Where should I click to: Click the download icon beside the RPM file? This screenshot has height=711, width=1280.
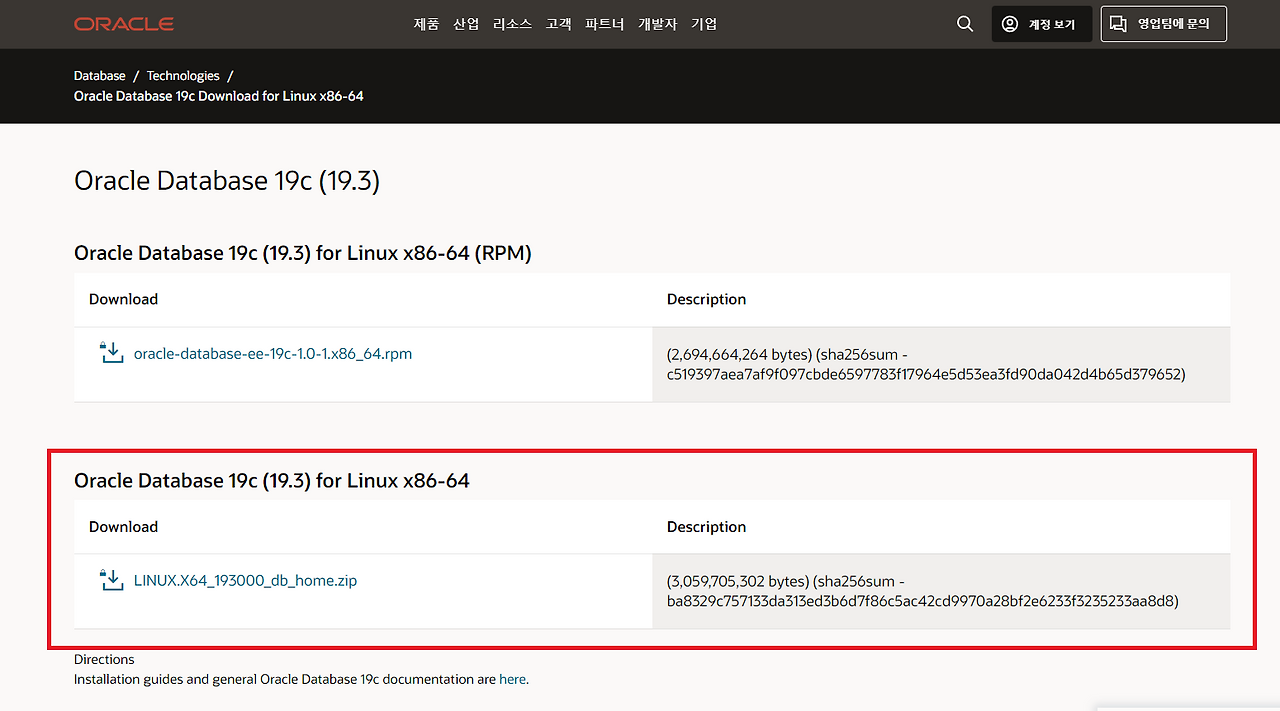111,352
